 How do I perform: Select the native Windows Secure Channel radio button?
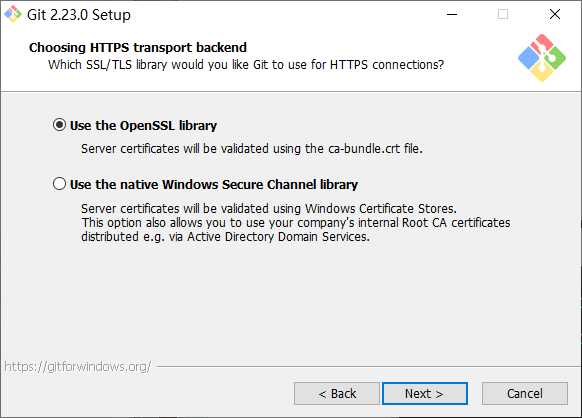click(59, 184)
